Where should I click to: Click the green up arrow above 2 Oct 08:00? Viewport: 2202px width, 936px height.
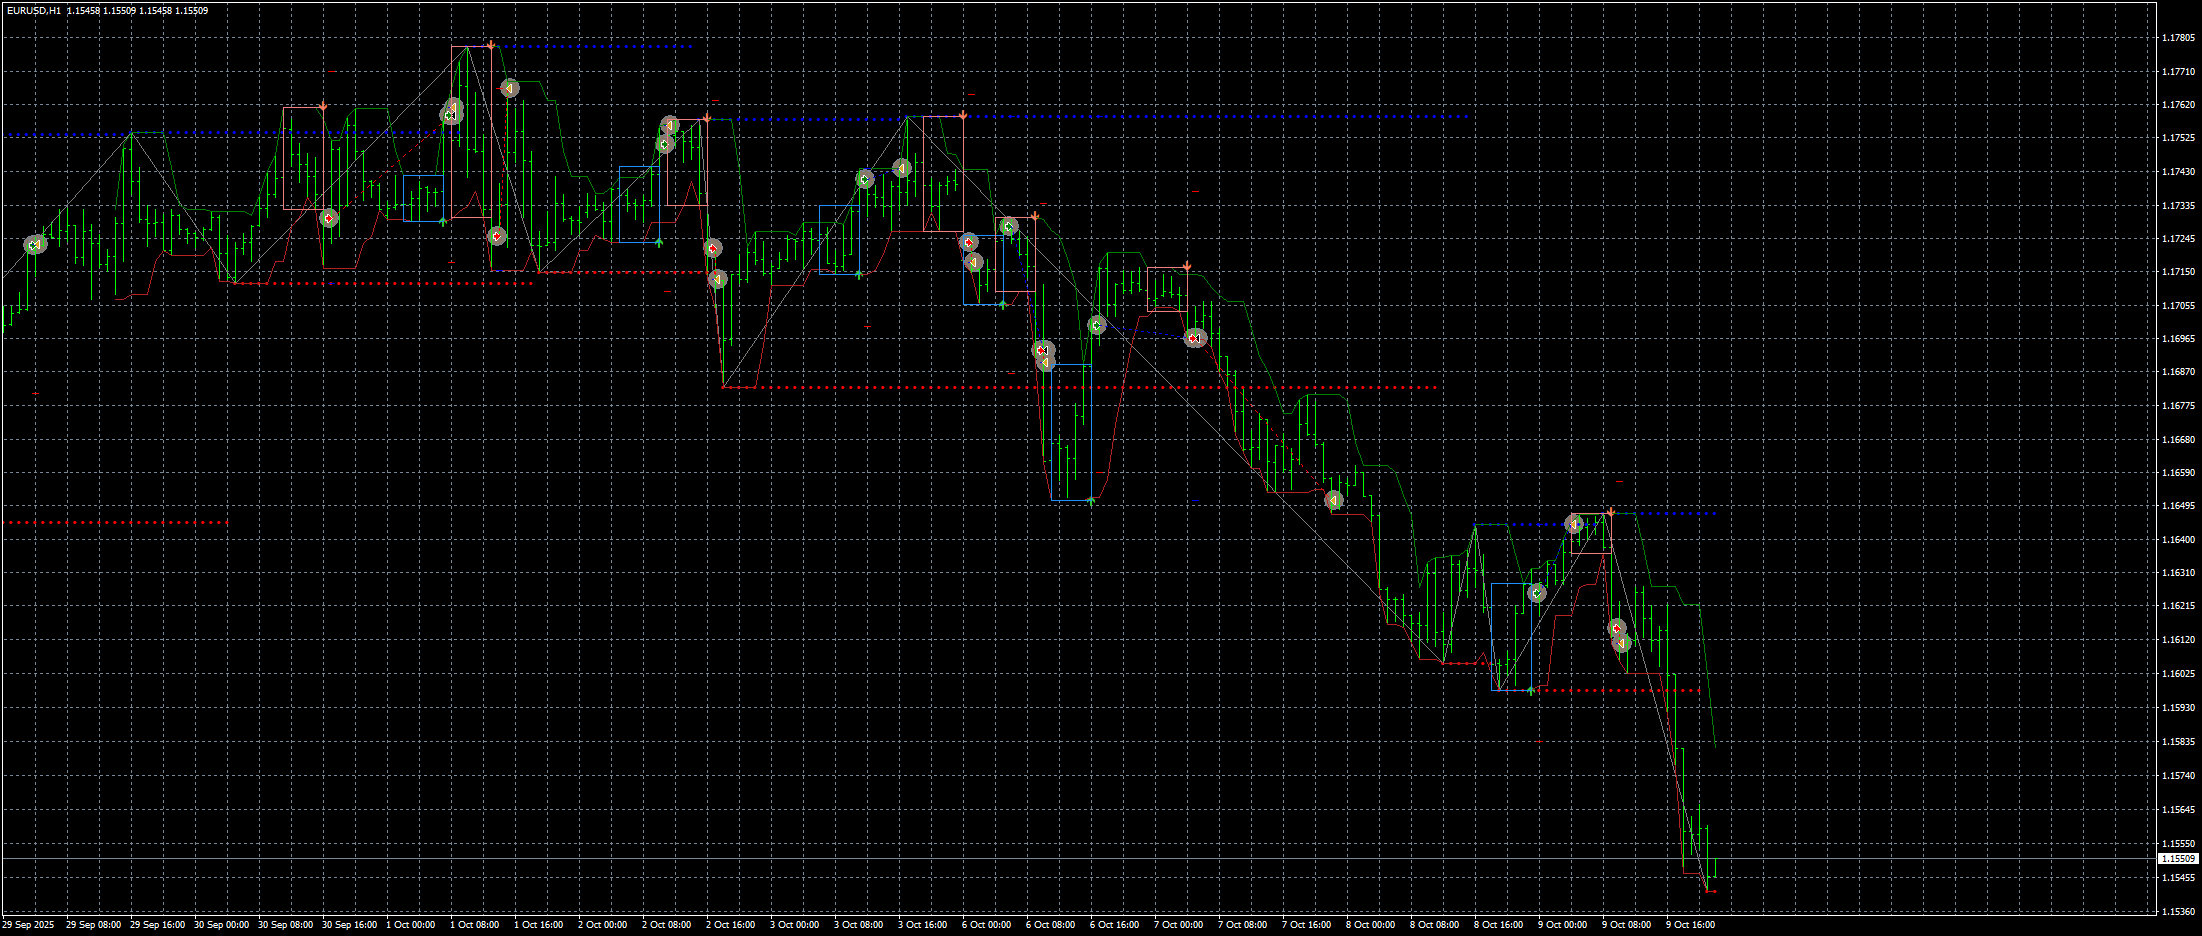(659, 242)
